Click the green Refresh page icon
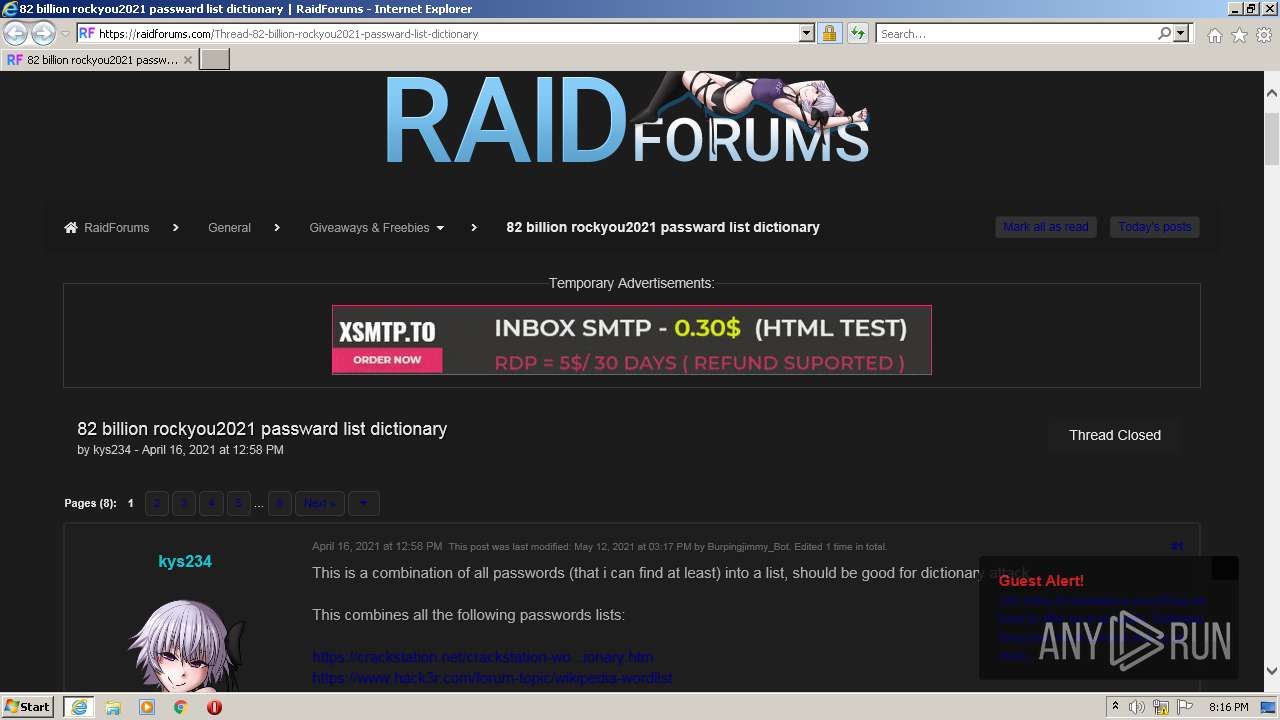This screenshot has width=1280, height=720. (x=857, y=33)
